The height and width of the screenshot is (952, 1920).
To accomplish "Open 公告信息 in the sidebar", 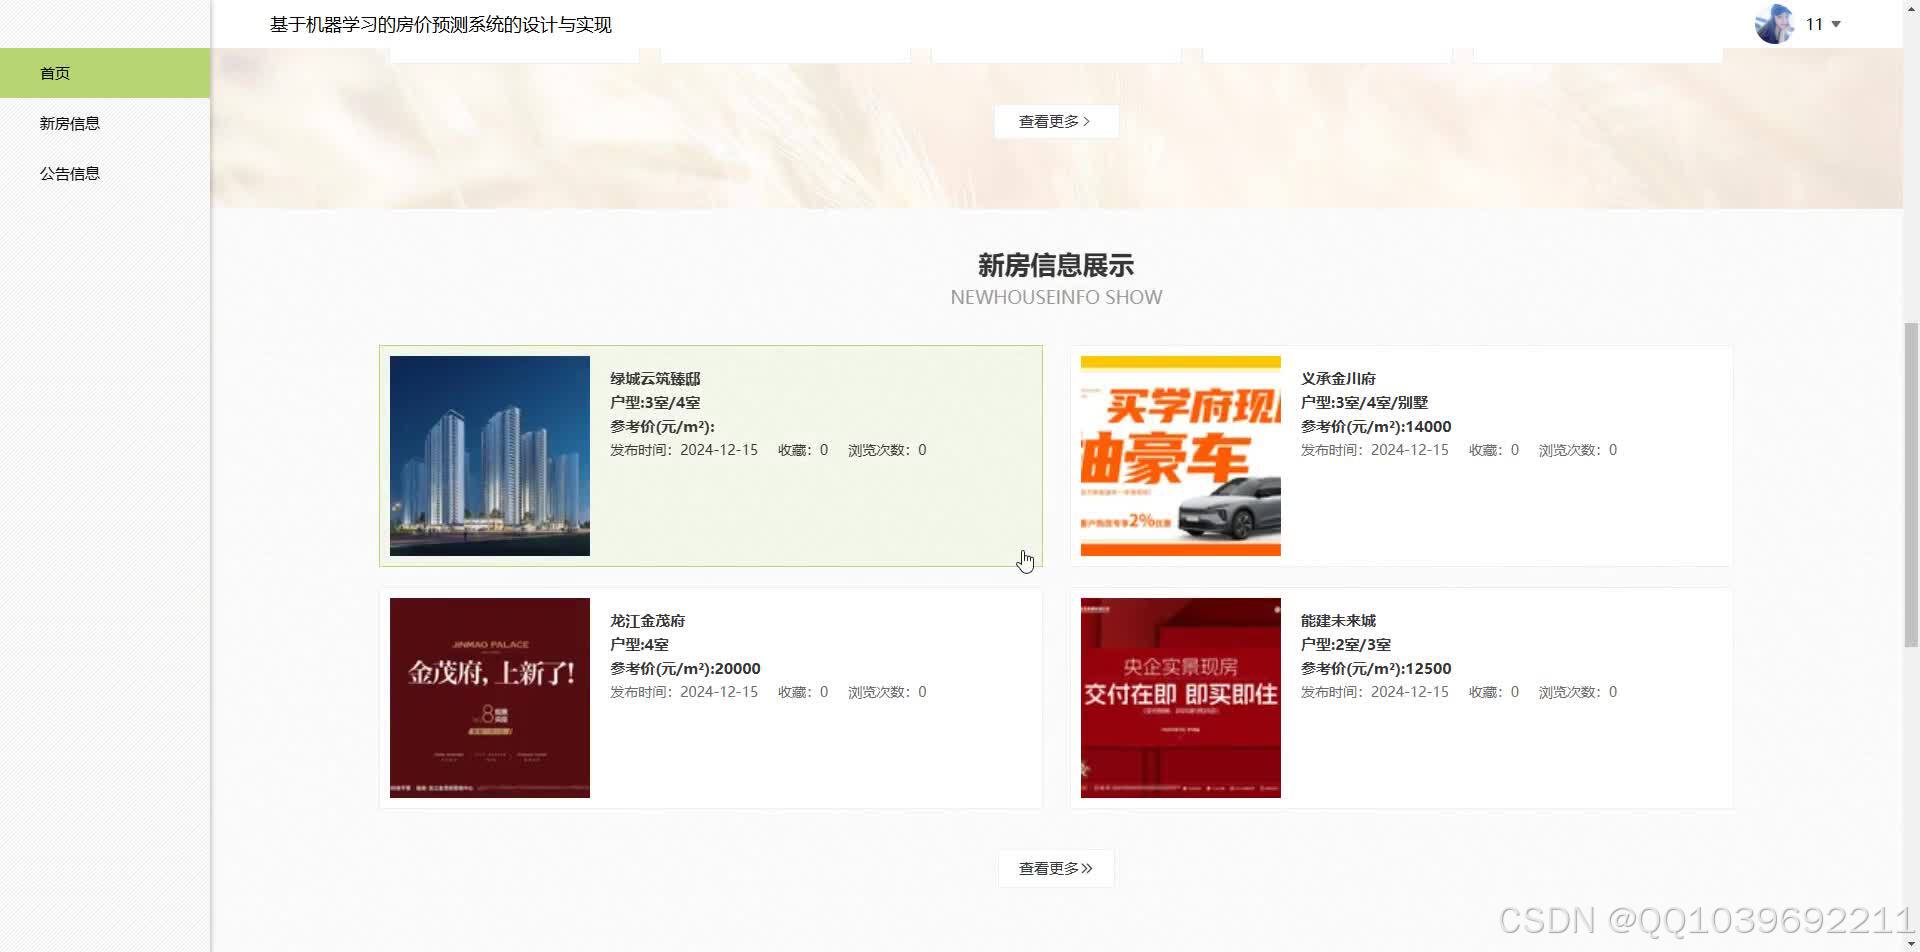I will 105,173.
